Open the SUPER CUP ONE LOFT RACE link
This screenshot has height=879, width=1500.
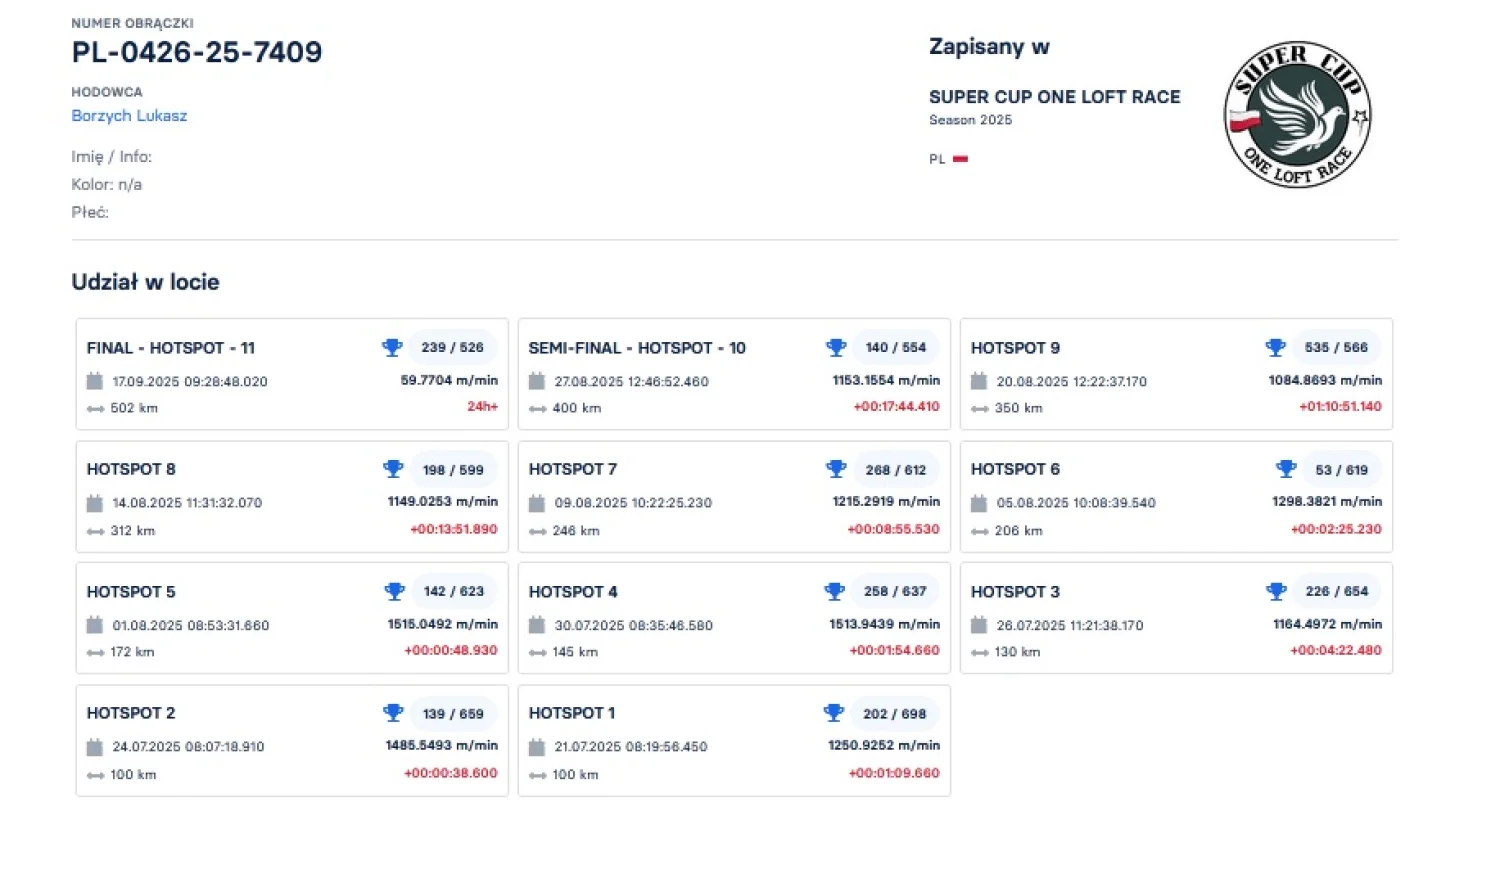pyautogui.click(x=1054, y=97)
